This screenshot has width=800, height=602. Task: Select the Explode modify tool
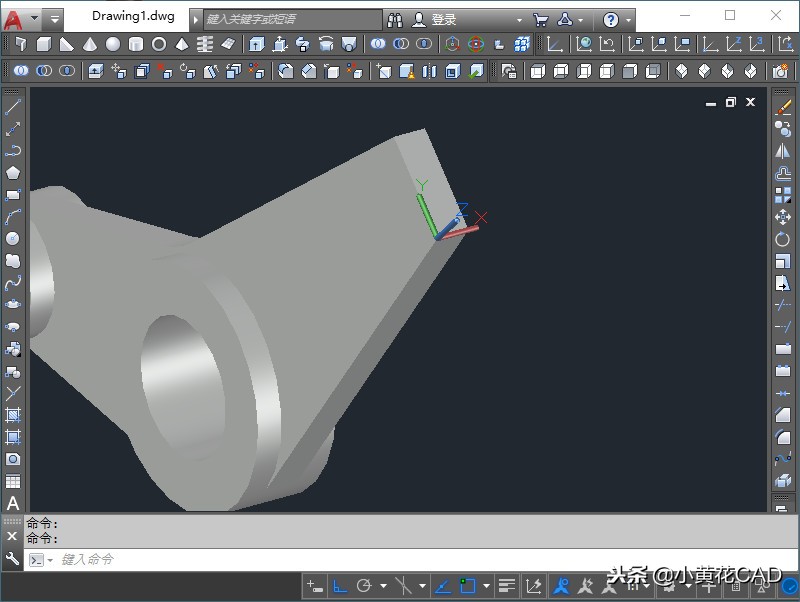coord(783,480)
